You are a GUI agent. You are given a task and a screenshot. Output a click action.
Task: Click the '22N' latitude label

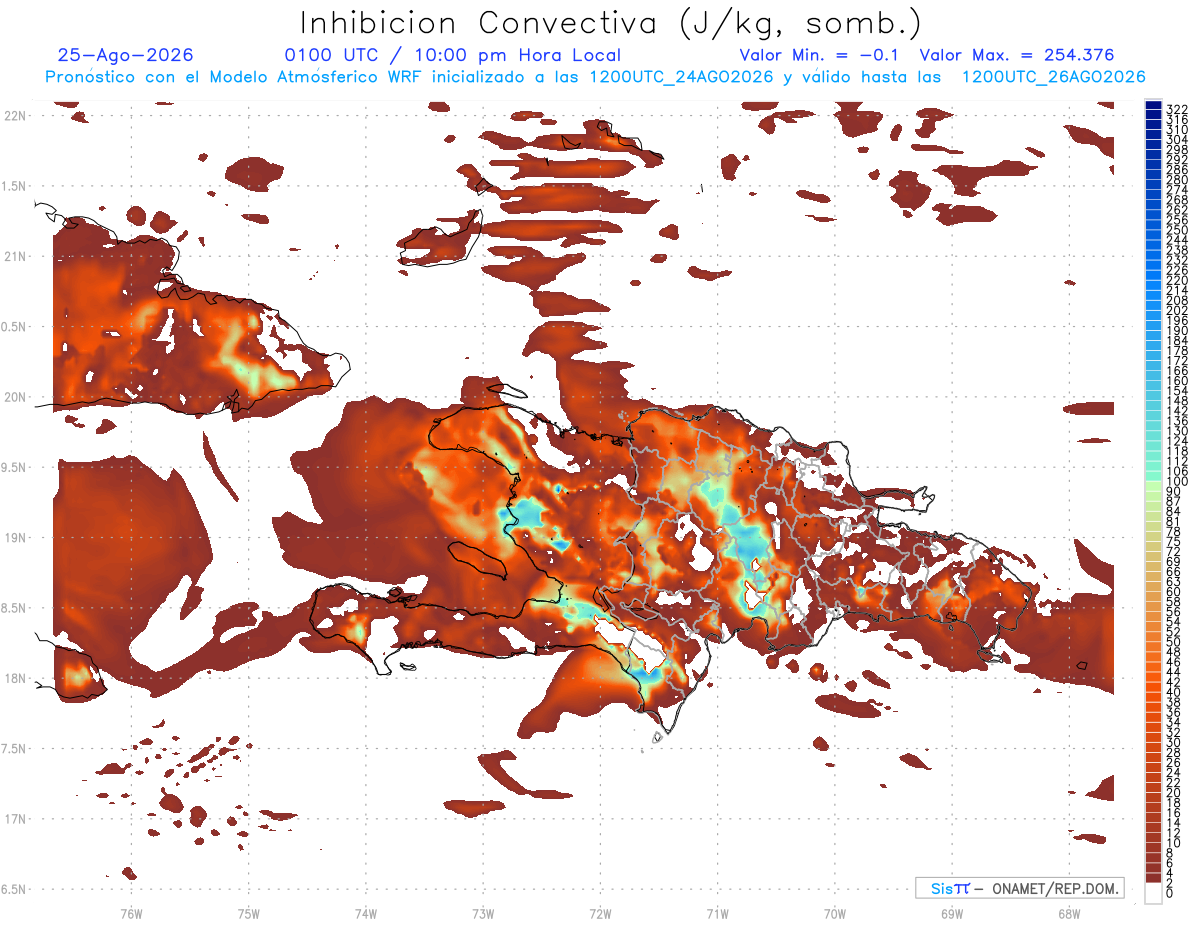[15, 116]
